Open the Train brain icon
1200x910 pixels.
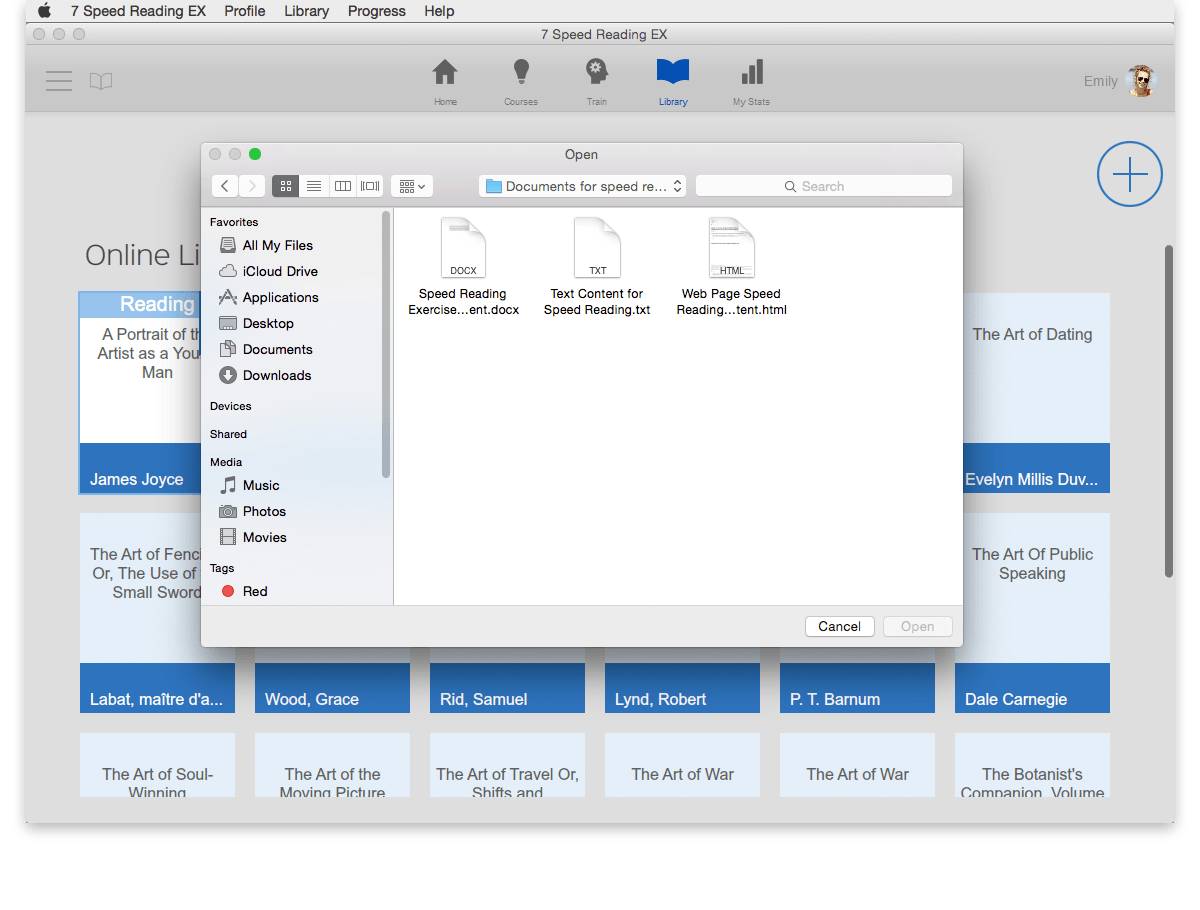point(597,75)
